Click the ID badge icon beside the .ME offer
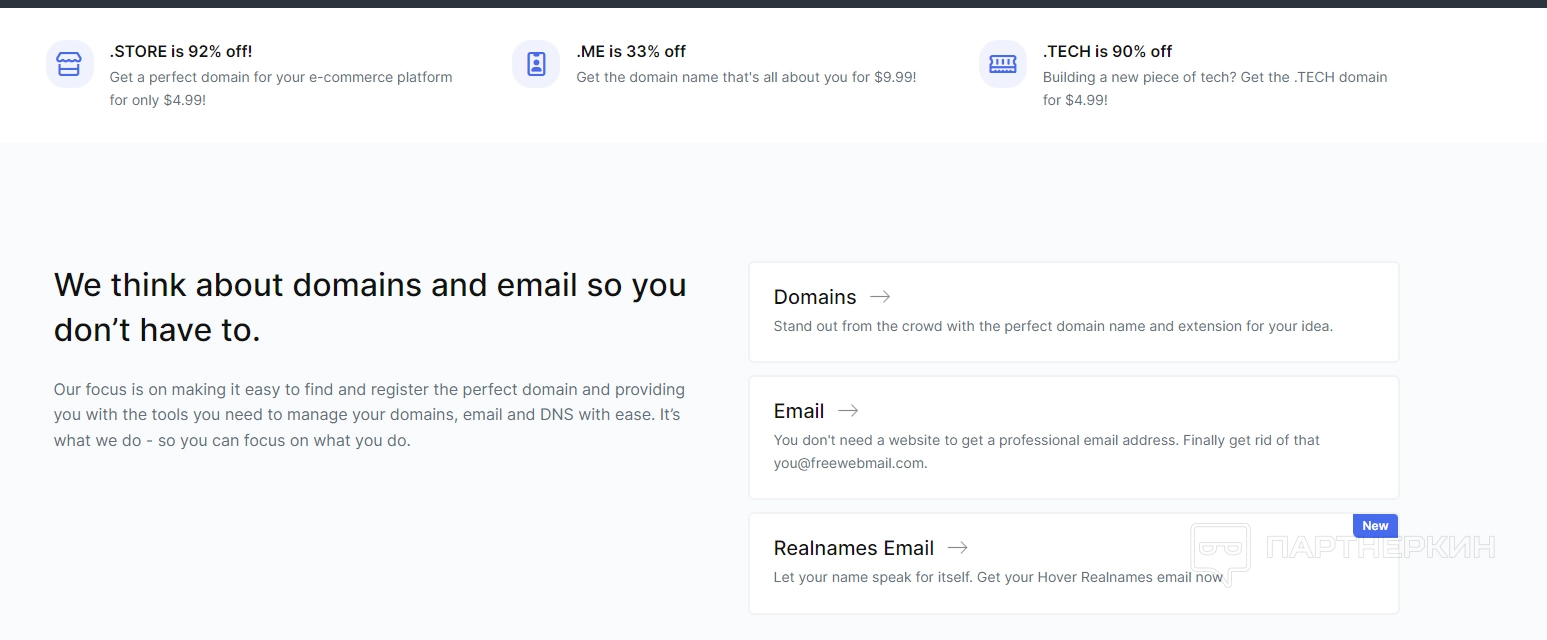Image resolution: width=1547 pixels, height=640 pixels. pos(536,64)
